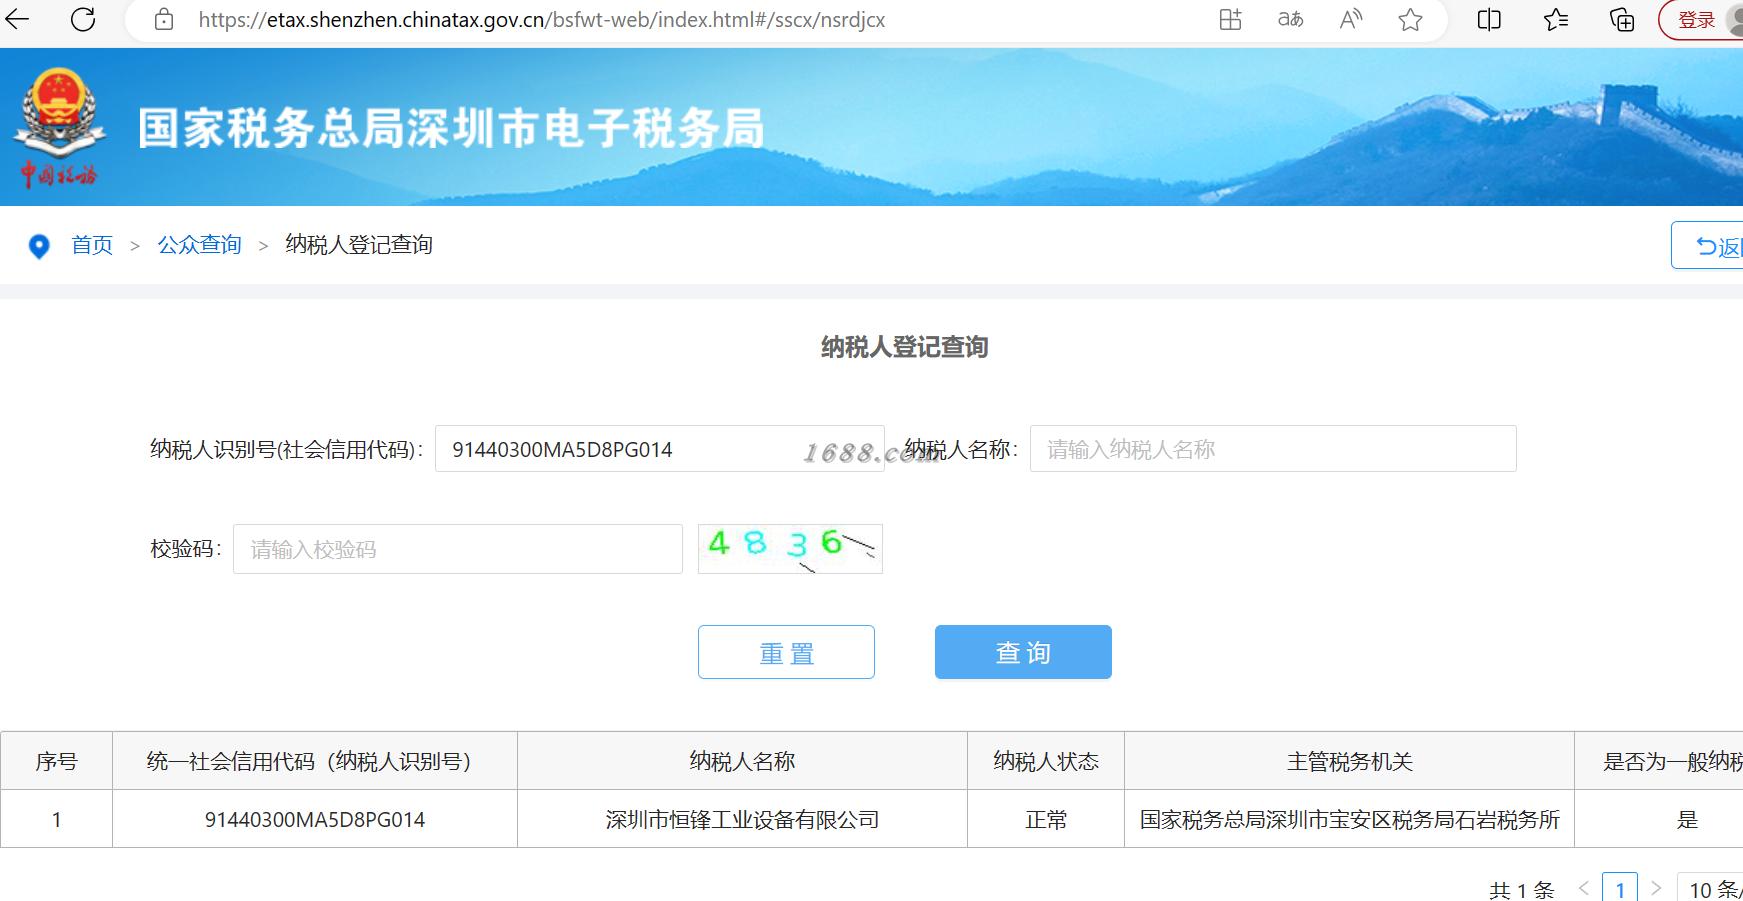Click the 主管税务机关 column header
1743x901 pixels.
point(1349,761)
